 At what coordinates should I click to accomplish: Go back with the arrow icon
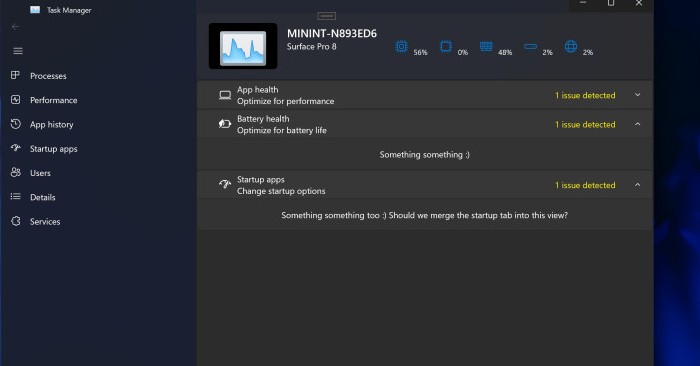point(16,27)
